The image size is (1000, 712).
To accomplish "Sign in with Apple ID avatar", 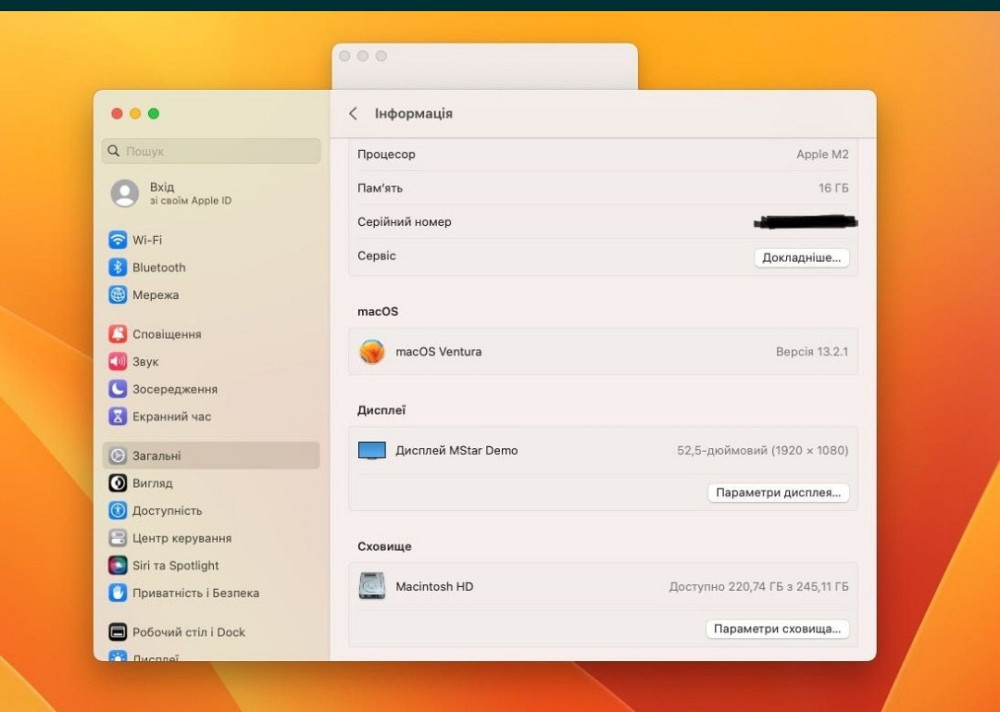I will (x=125, y=194).
